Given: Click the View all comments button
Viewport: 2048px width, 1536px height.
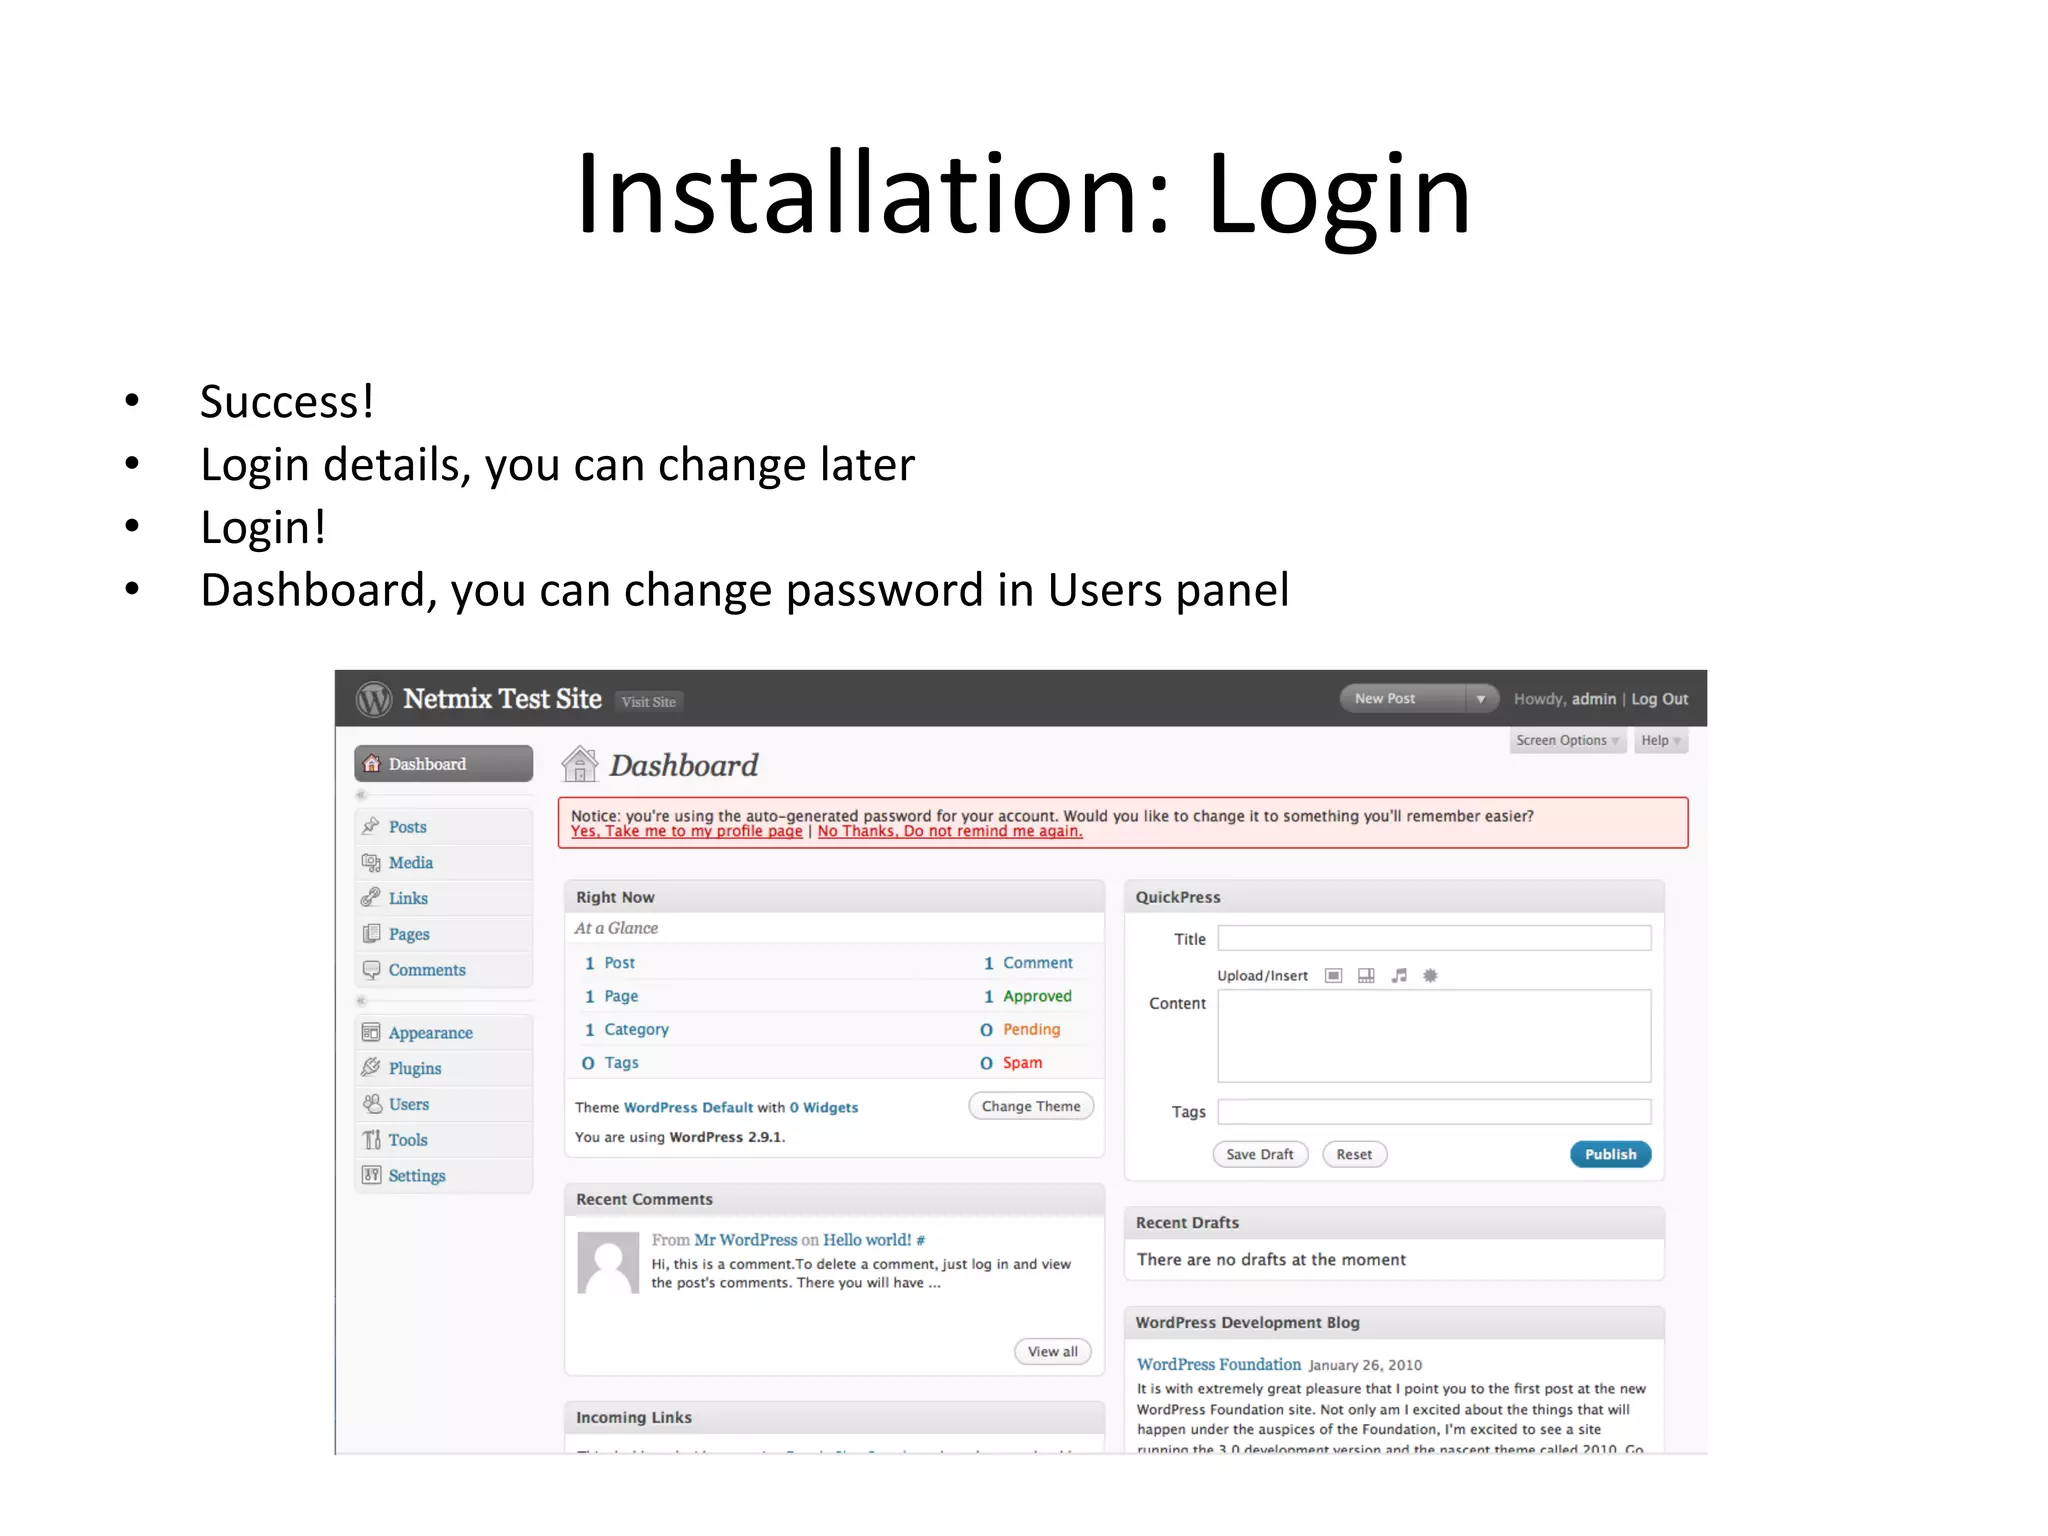Looking at the screenshot, I should (x=1053, y=1351).
